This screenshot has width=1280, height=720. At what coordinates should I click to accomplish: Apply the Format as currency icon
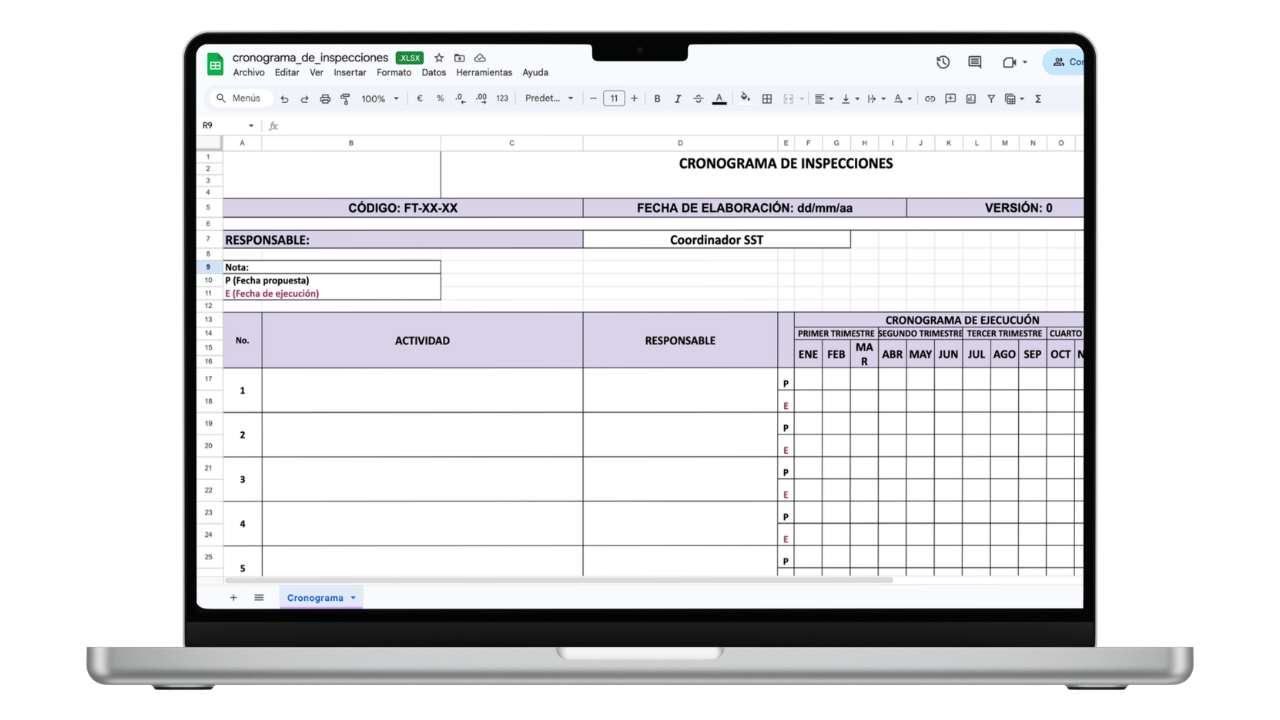419,98
